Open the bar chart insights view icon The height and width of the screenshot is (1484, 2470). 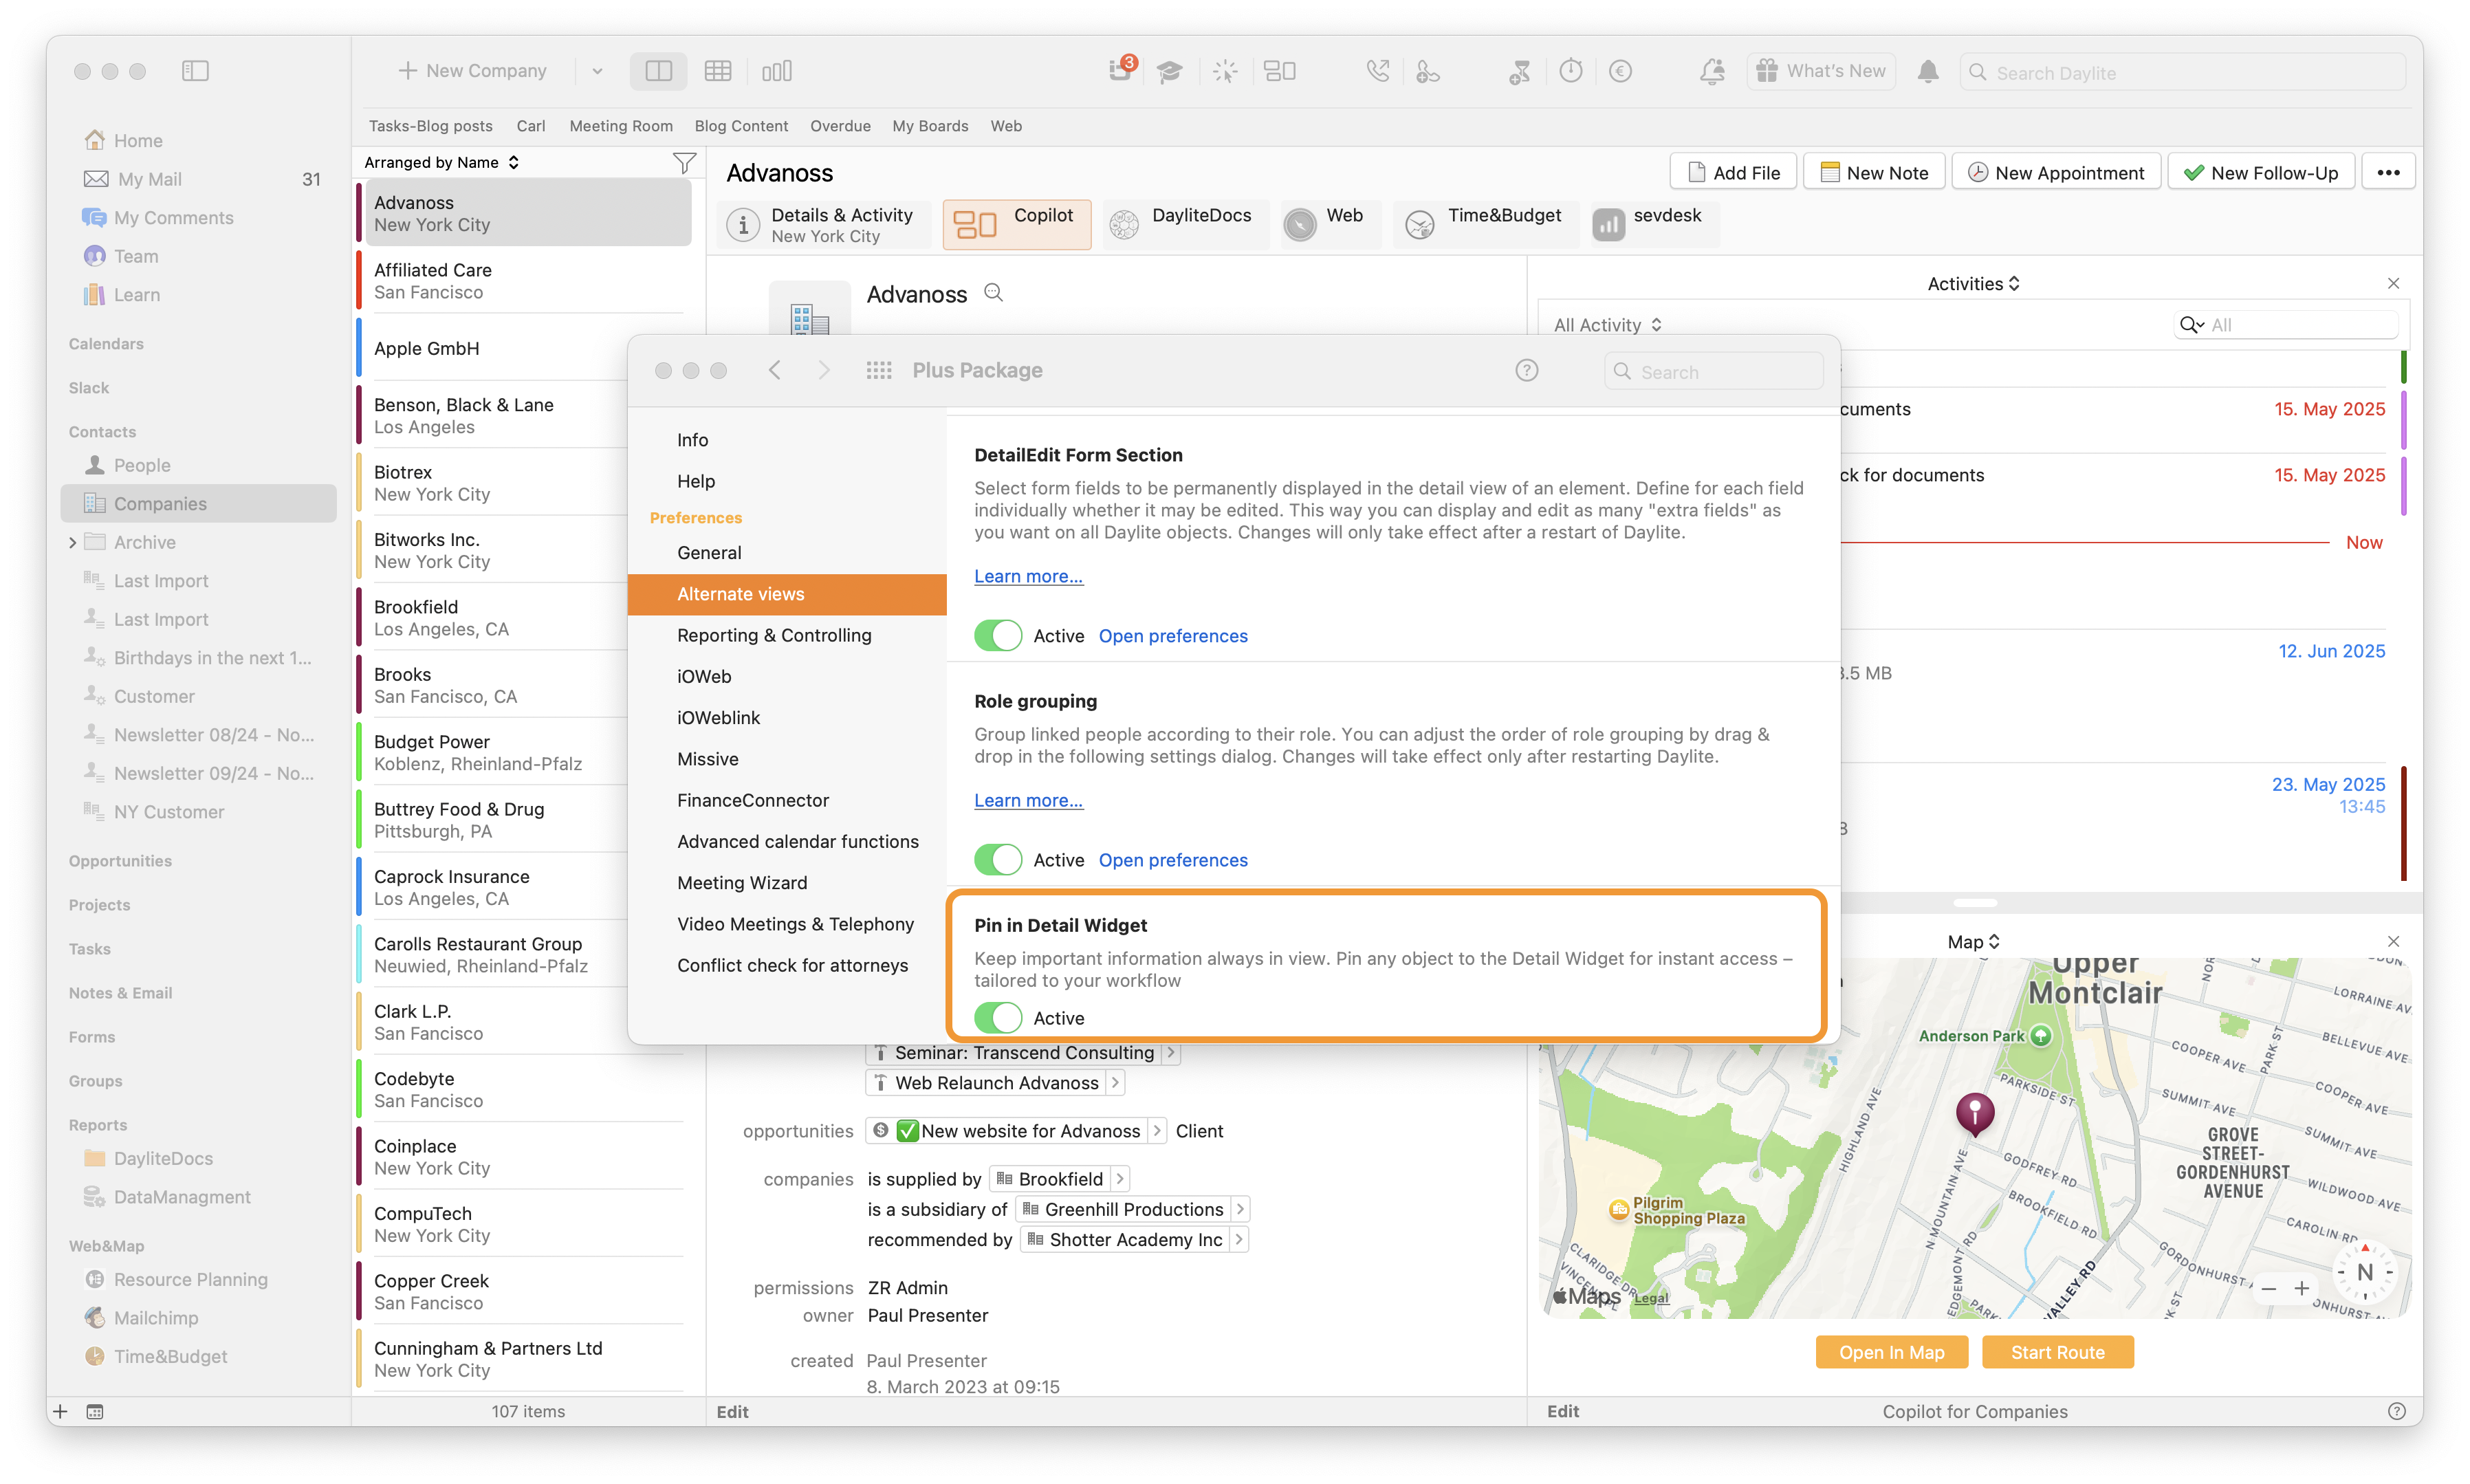pos(777,71)
